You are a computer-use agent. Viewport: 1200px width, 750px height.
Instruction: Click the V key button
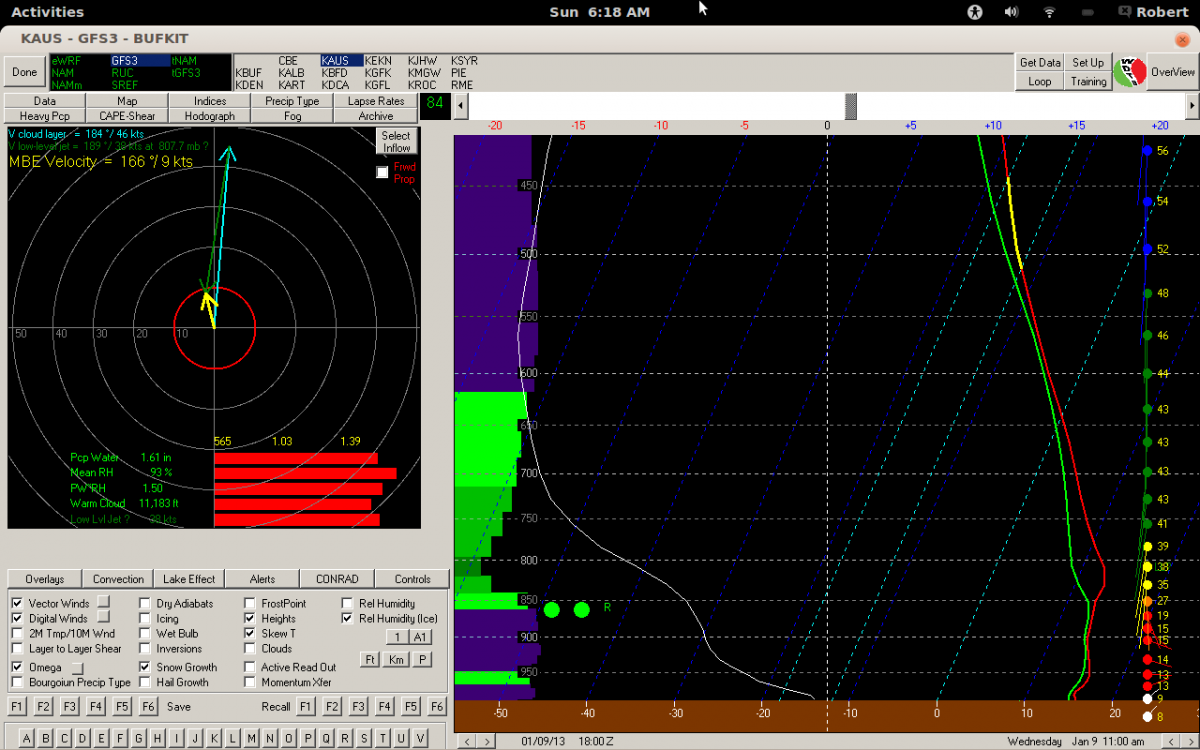[x=422, y=738]
